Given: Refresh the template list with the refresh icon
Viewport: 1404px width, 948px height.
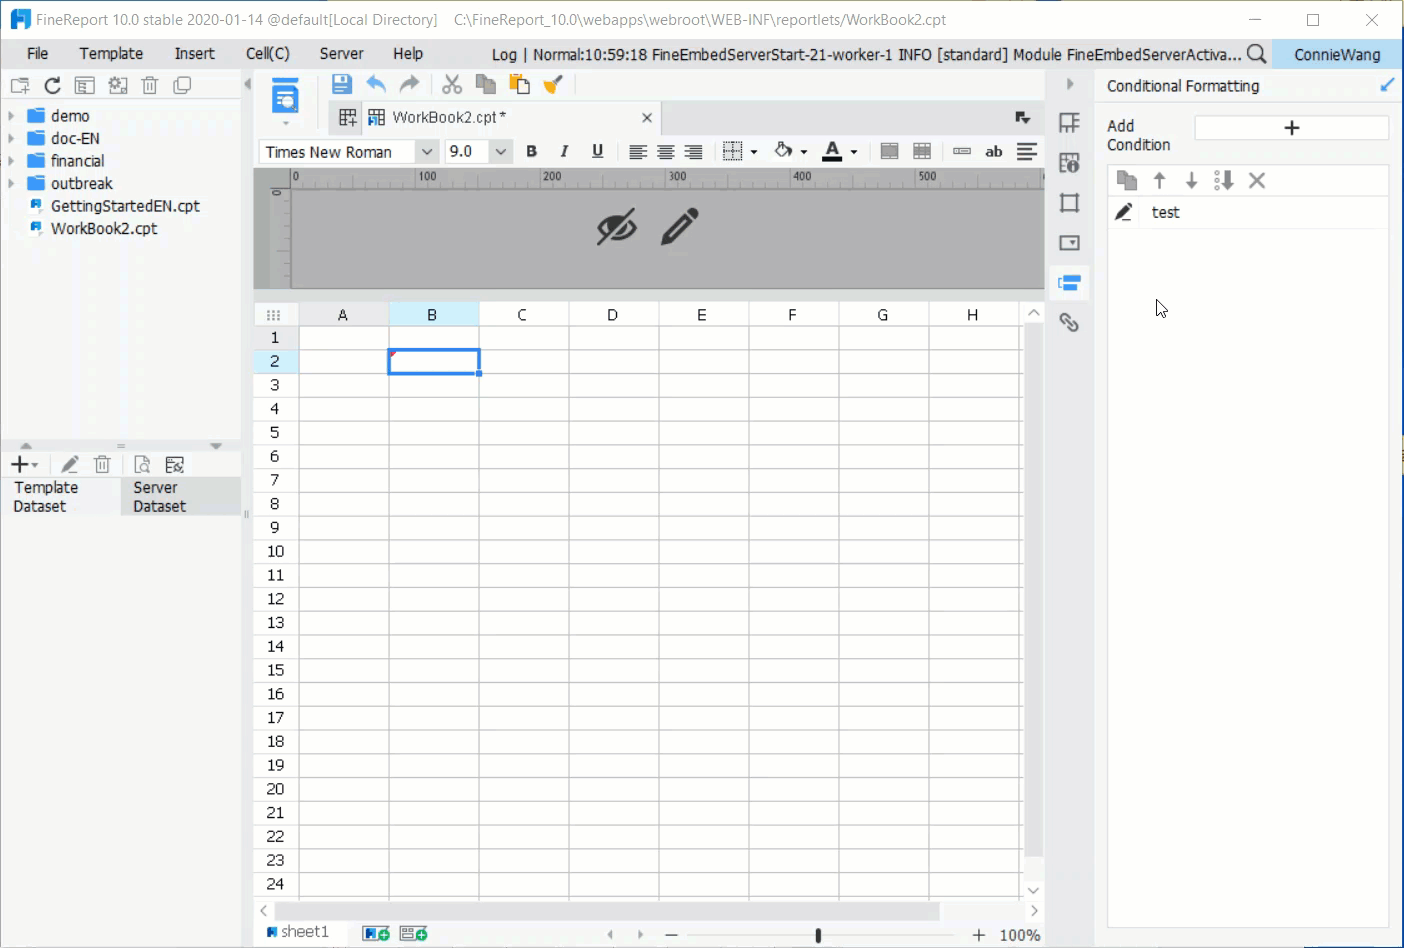Looking at the screenshot, I should coord(52,85).
